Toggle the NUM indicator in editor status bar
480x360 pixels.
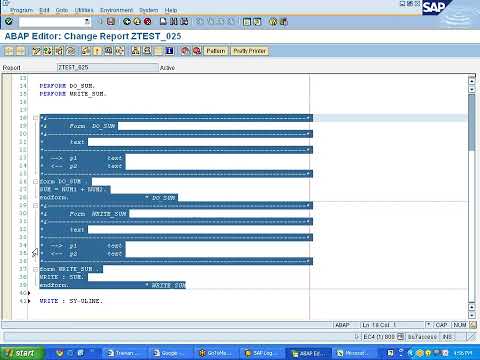(x=460, y=325)
